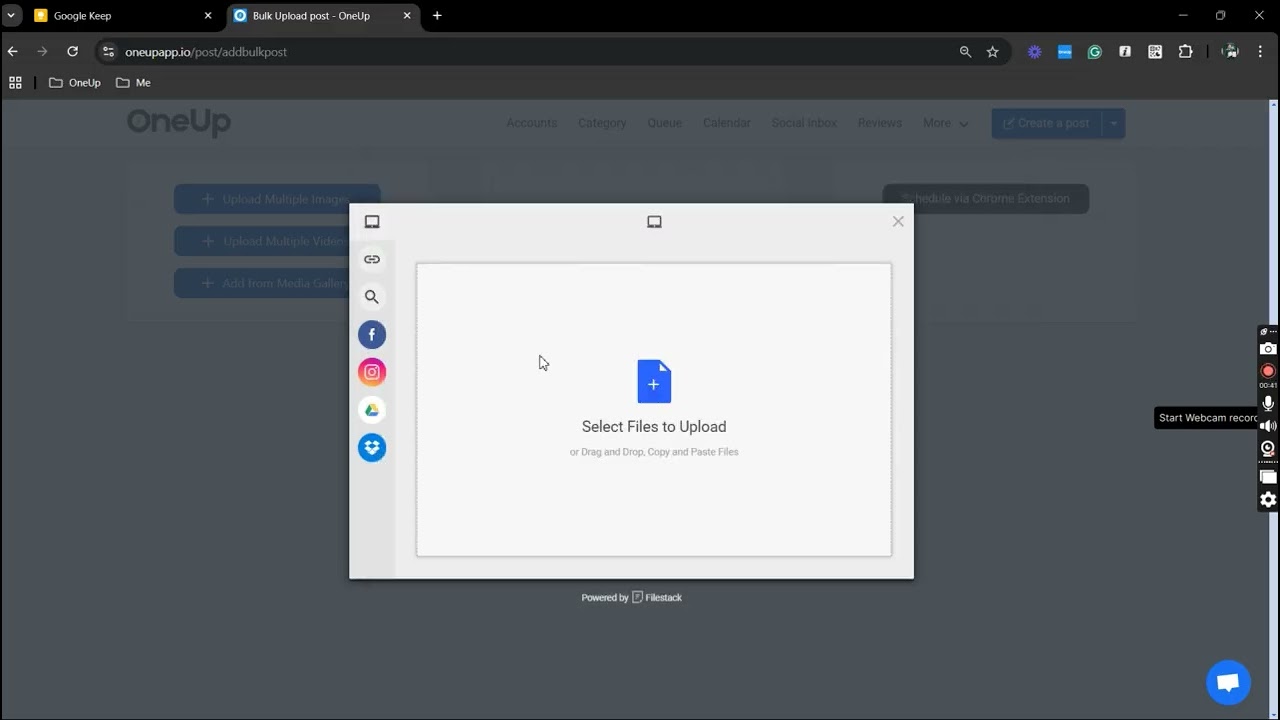Open the Accounts menu item
This screenshot has height=720, width=1280.
532,123
